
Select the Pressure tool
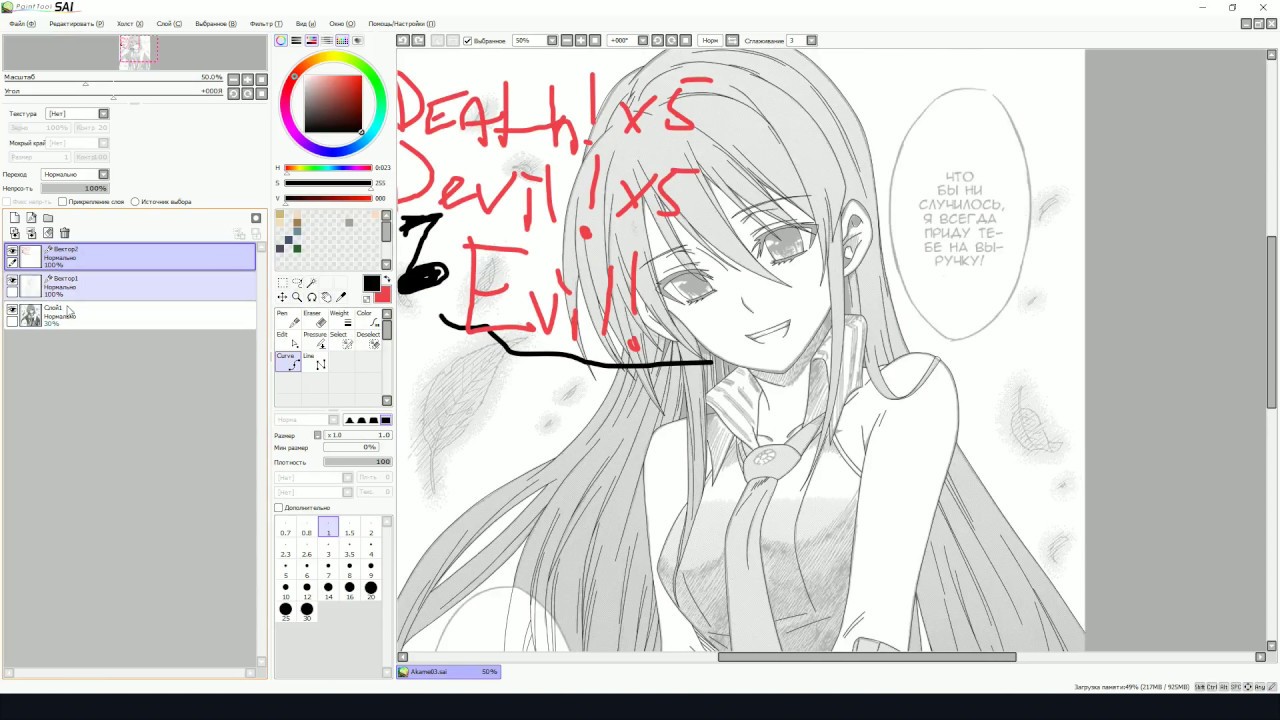click(315, 340)
